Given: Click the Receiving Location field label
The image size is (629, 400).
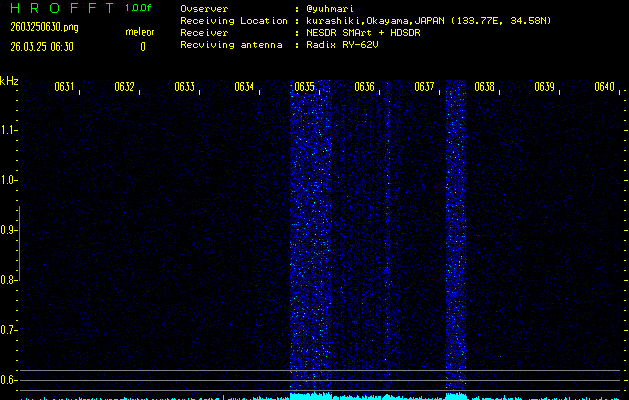Looking at the screenshot, I should tap(234, 21).
